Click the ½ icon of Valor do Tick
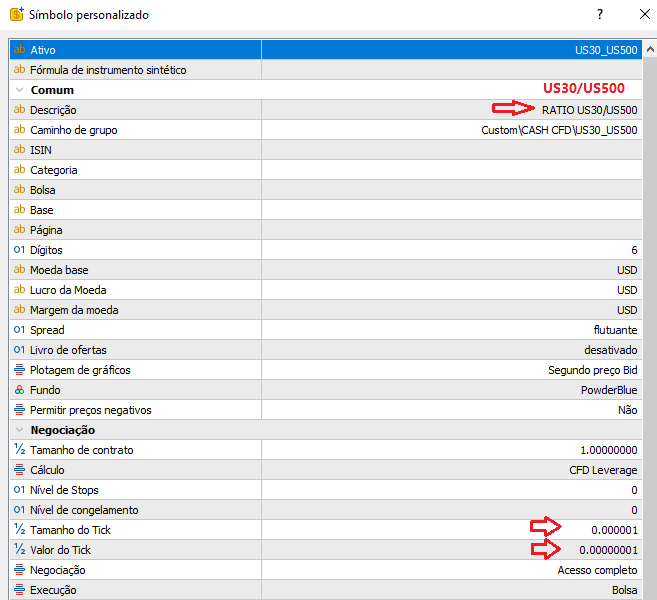The image size is (657, 600). point(19,550)
